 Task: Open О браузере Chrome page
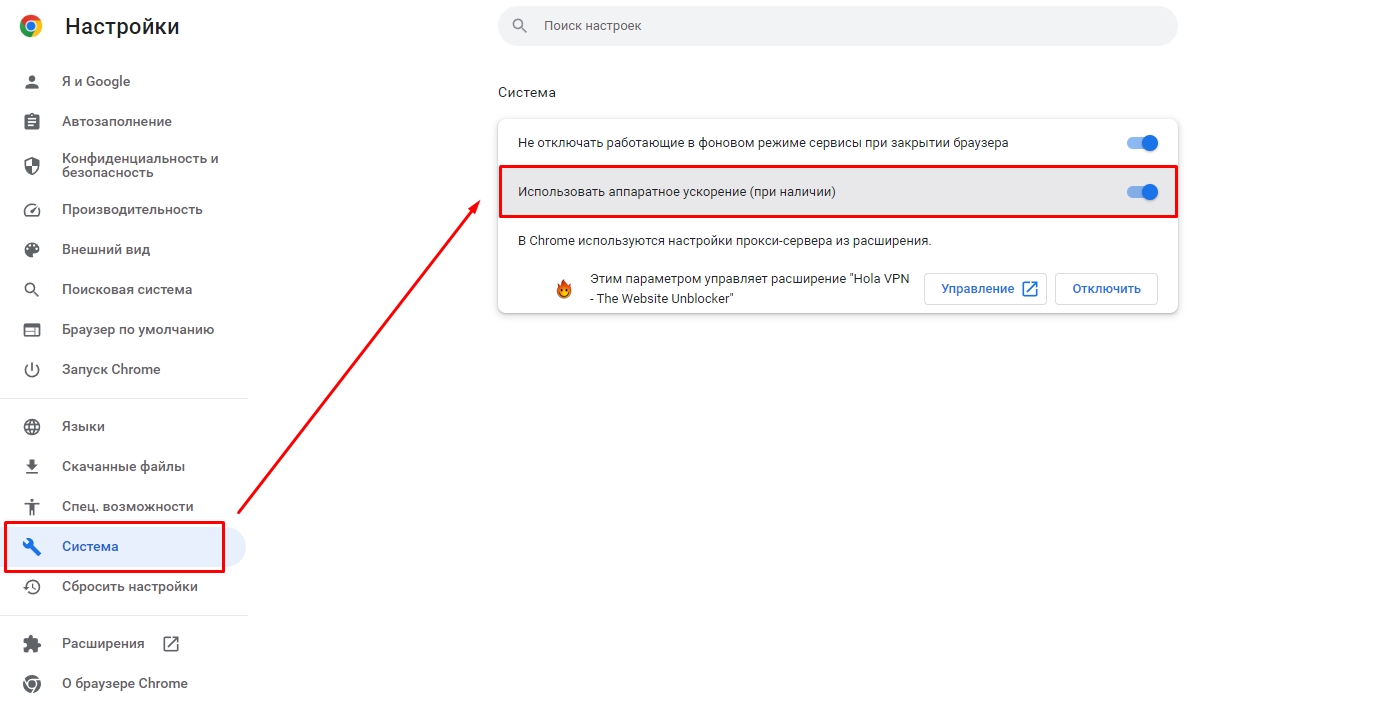pos(124,684)
